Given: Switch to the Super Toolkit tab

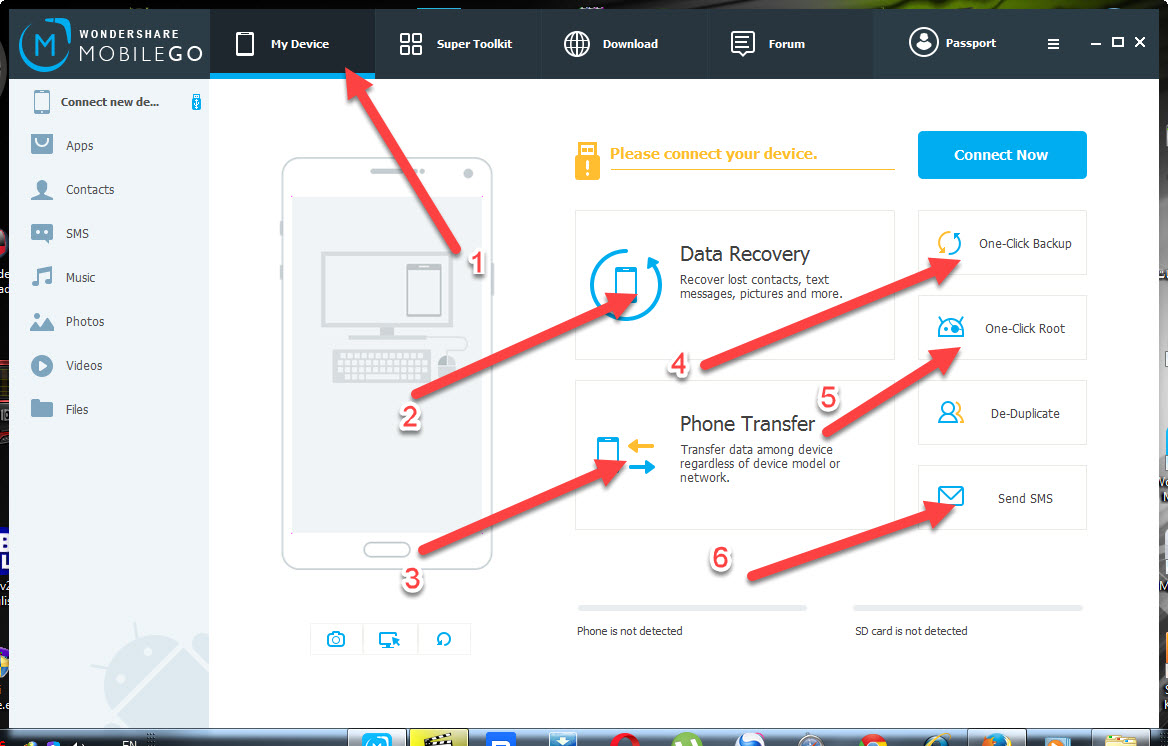Looking at the screenshot, I should pos(457,44).
